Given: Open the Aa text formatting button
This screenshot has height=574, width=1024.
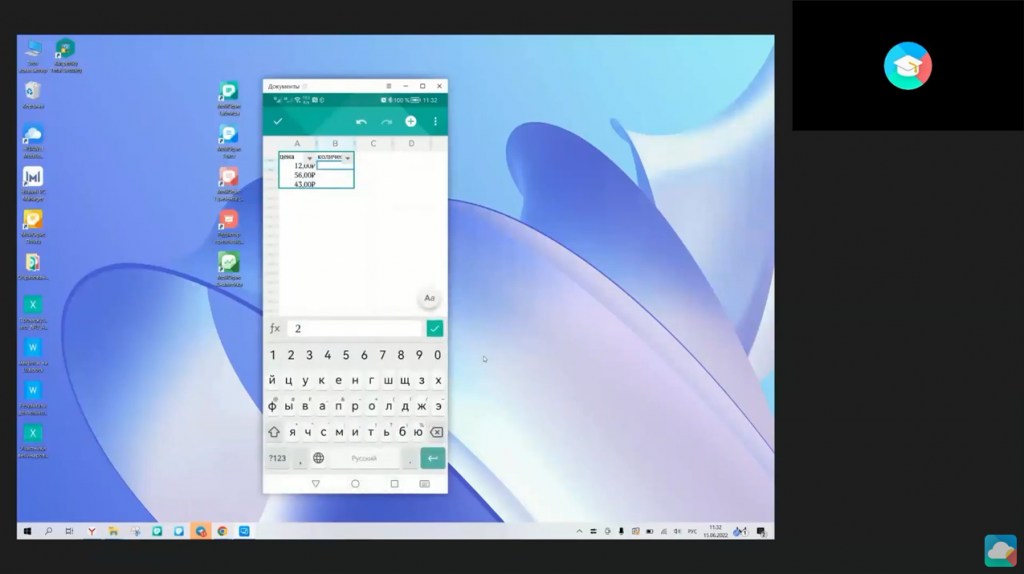Looking at the screenshot, I should pos(429,298).
